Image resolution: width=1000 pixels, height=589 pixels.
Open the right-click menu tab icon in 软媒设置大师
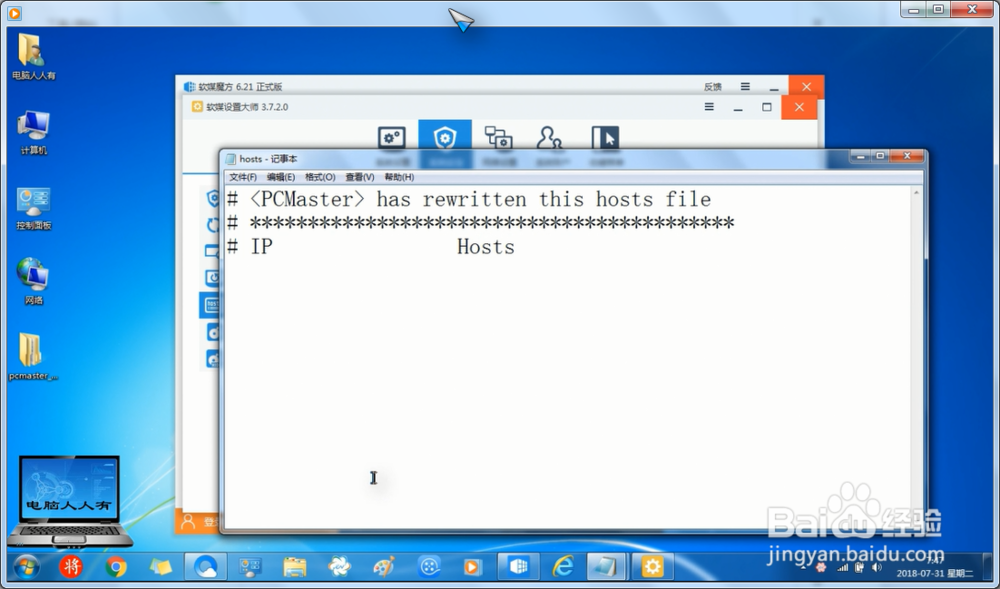pos(605,138)
